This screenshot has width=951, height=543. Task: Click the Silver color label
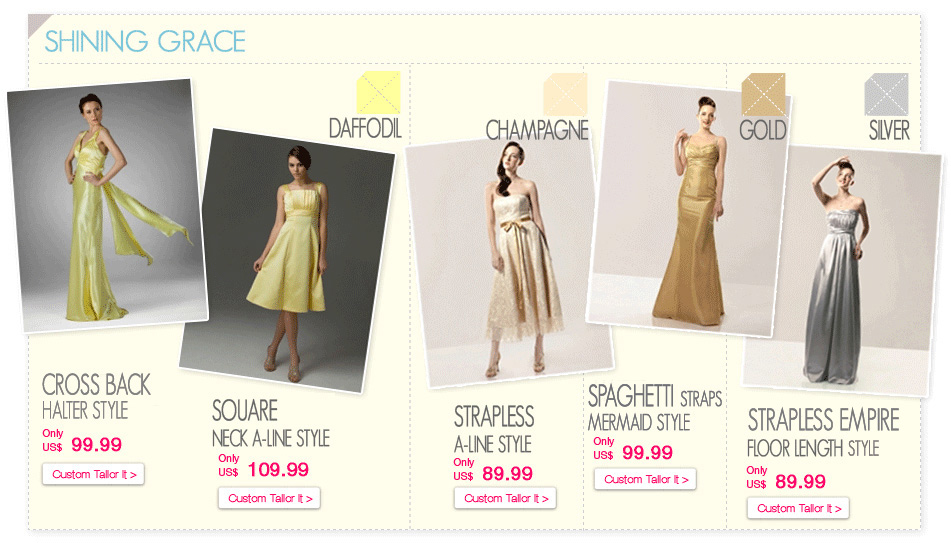[889, 130]
